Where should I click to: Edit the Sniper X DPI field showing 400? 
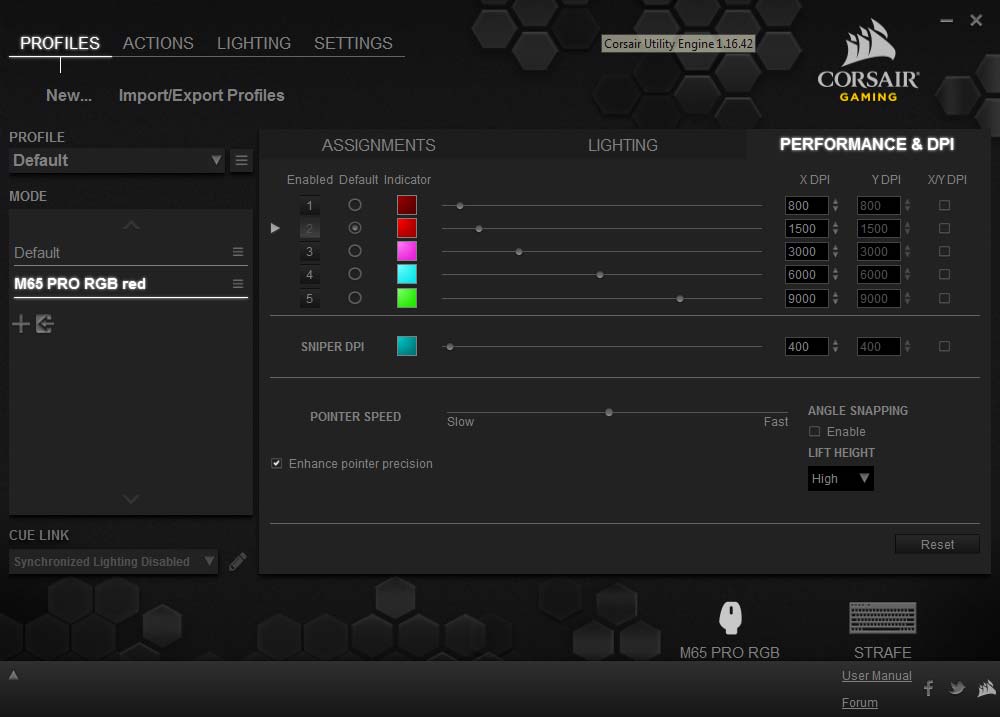[x=807, y=346]
